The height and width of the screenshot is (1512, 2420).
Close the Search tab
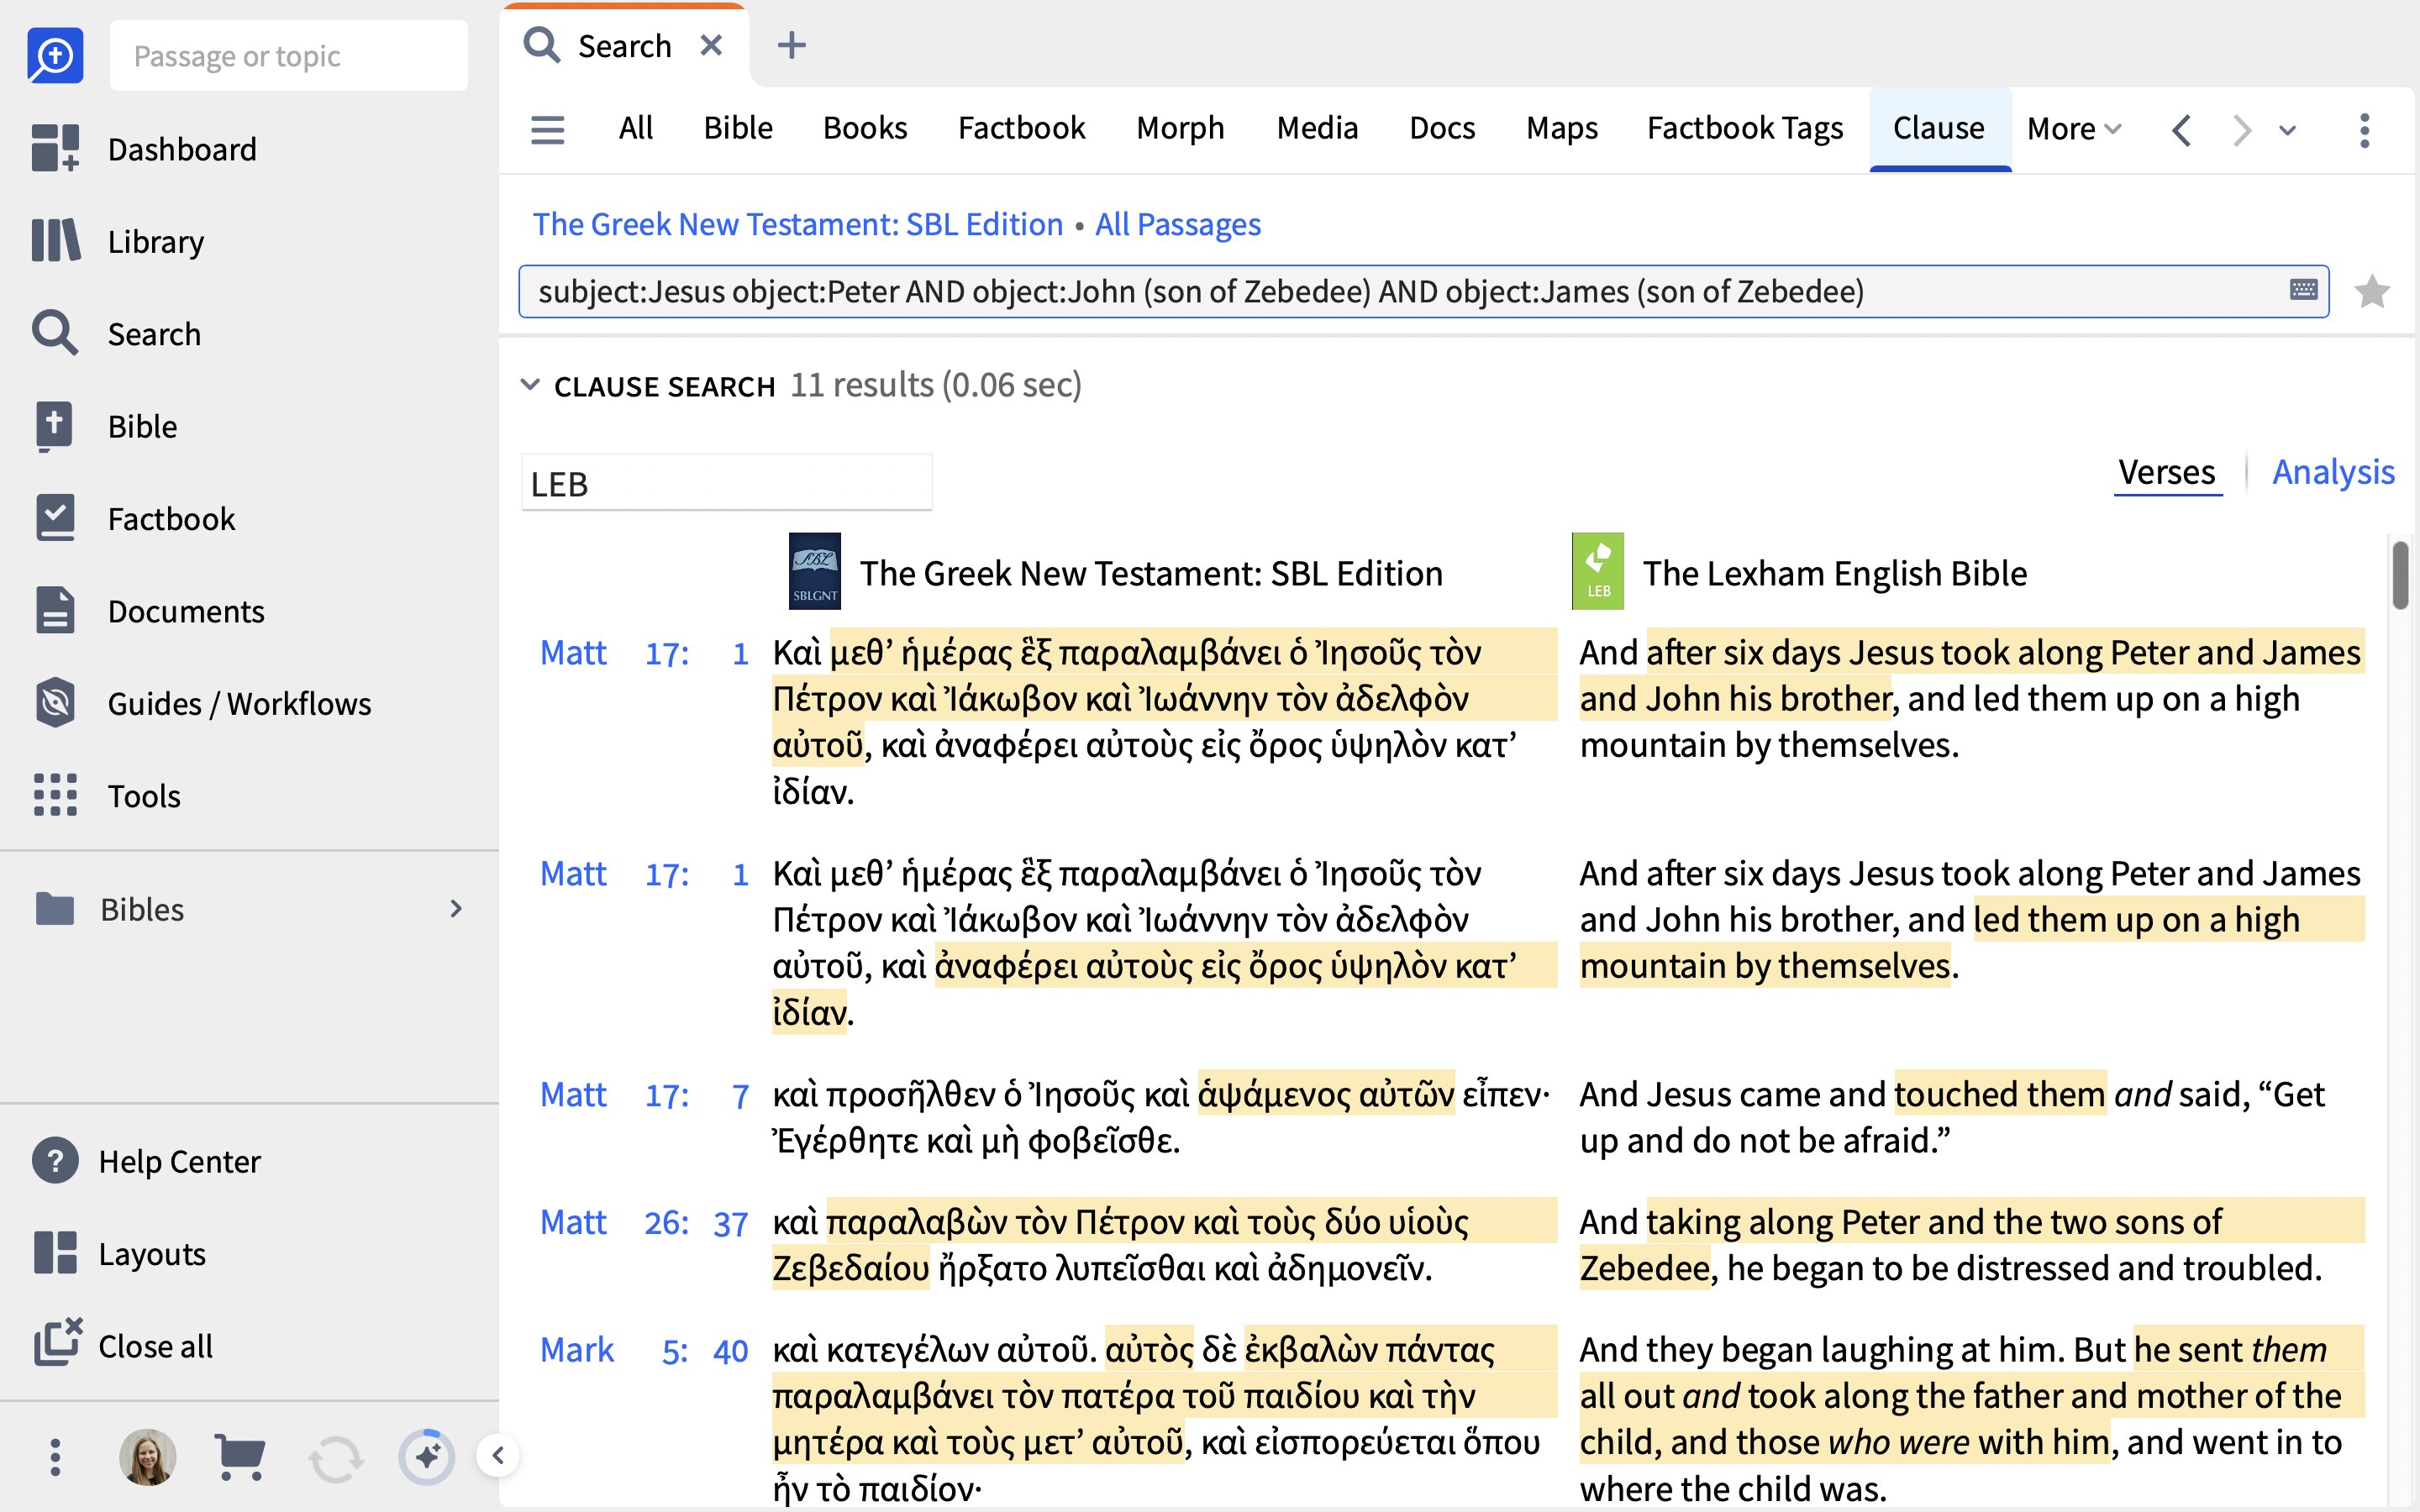[711, 45]
